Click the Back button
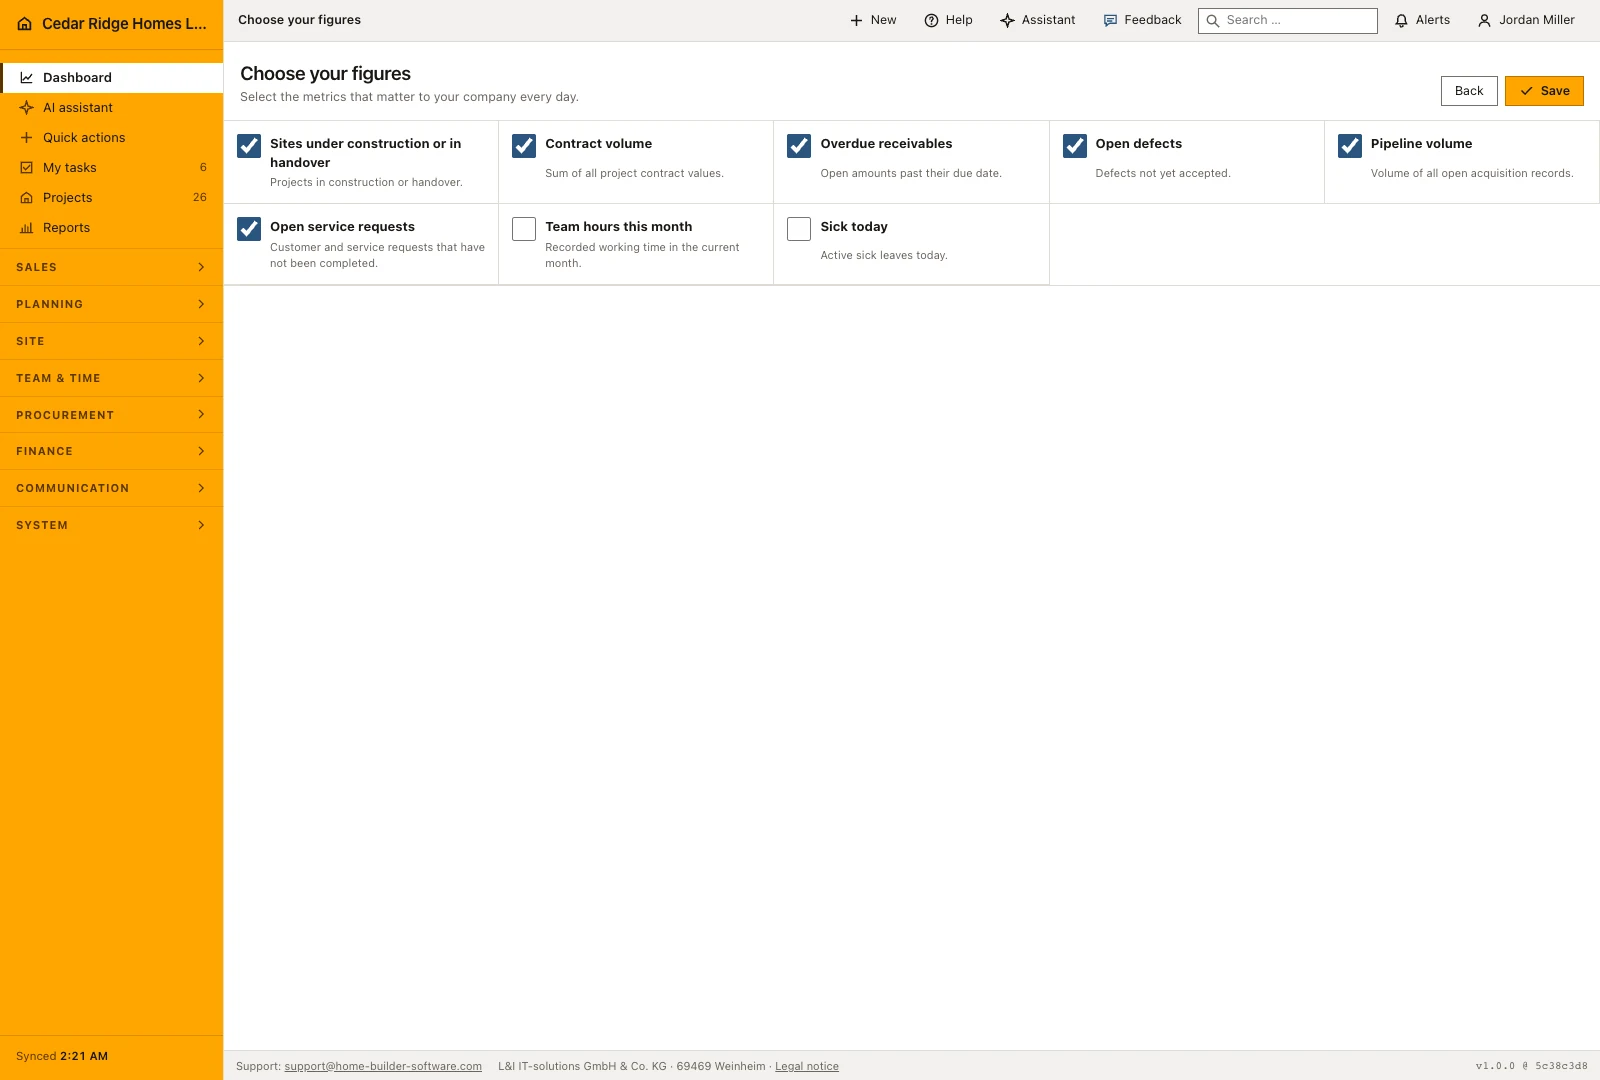This screenshot has height=1080, width=1600. coord(1469,91)
